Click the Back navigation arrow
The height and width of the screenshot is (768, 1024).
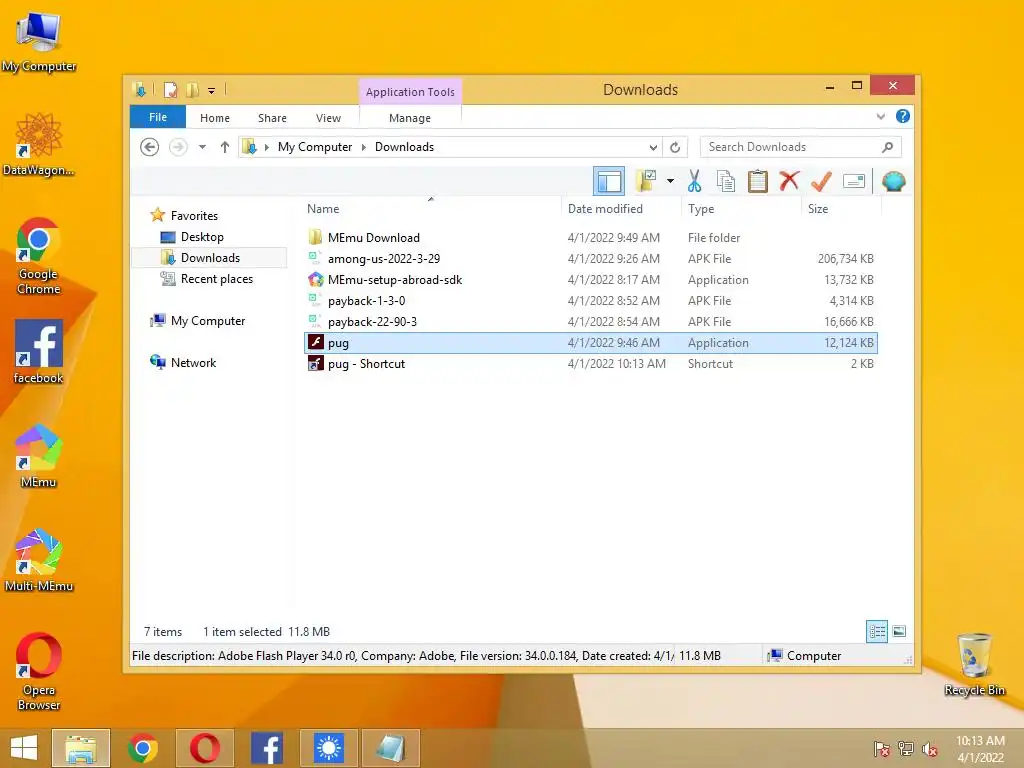tap(150, 147)
